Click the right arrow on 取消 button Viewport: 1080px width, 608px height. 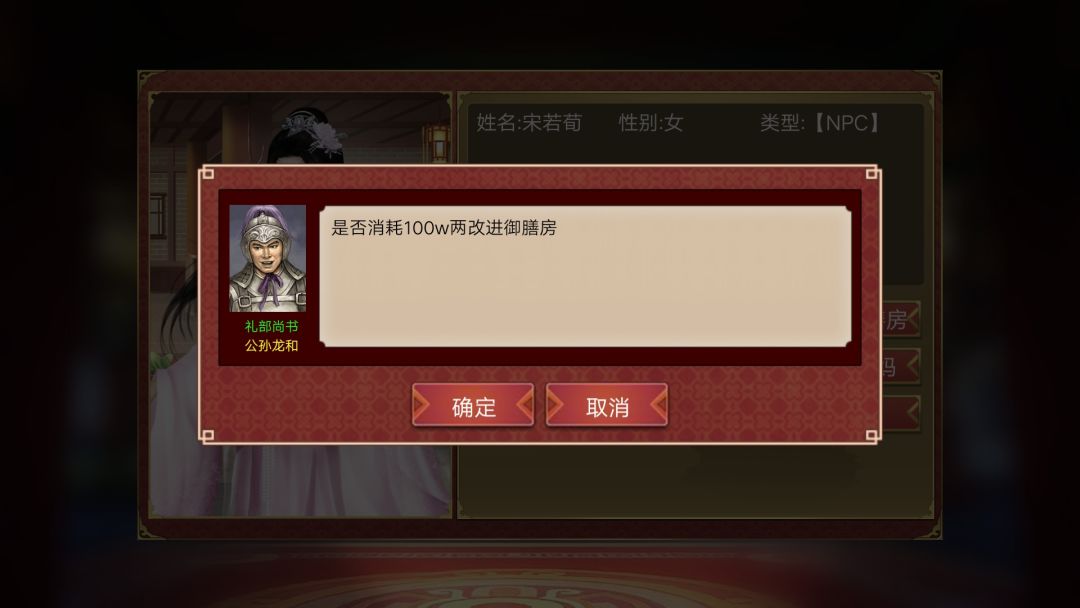click(x=658, y=406)
